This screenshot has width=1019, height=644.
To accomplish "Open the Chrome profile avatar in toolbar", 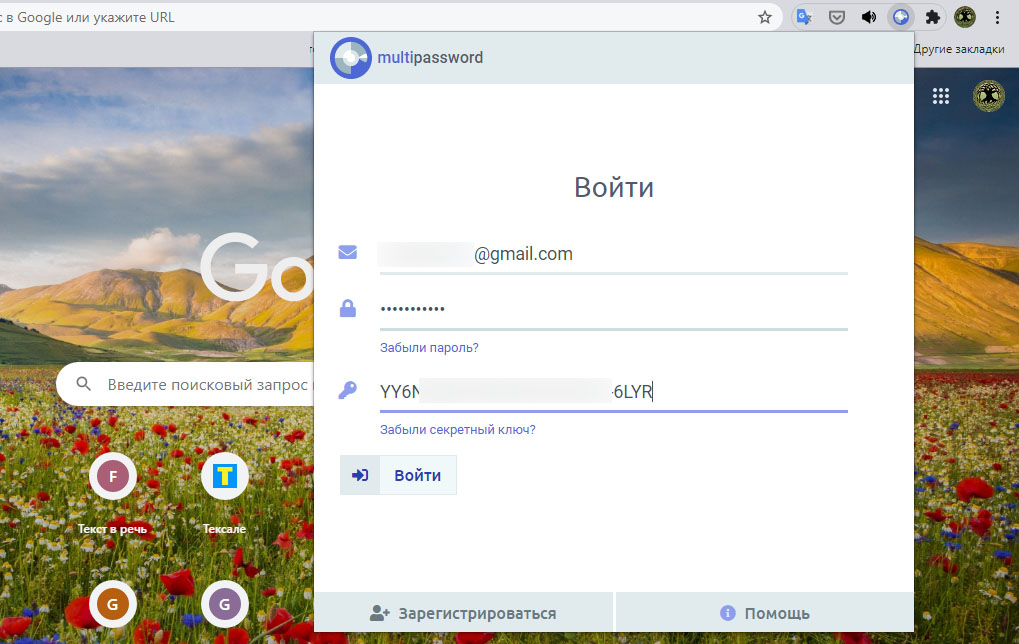I will click(965, 18).
